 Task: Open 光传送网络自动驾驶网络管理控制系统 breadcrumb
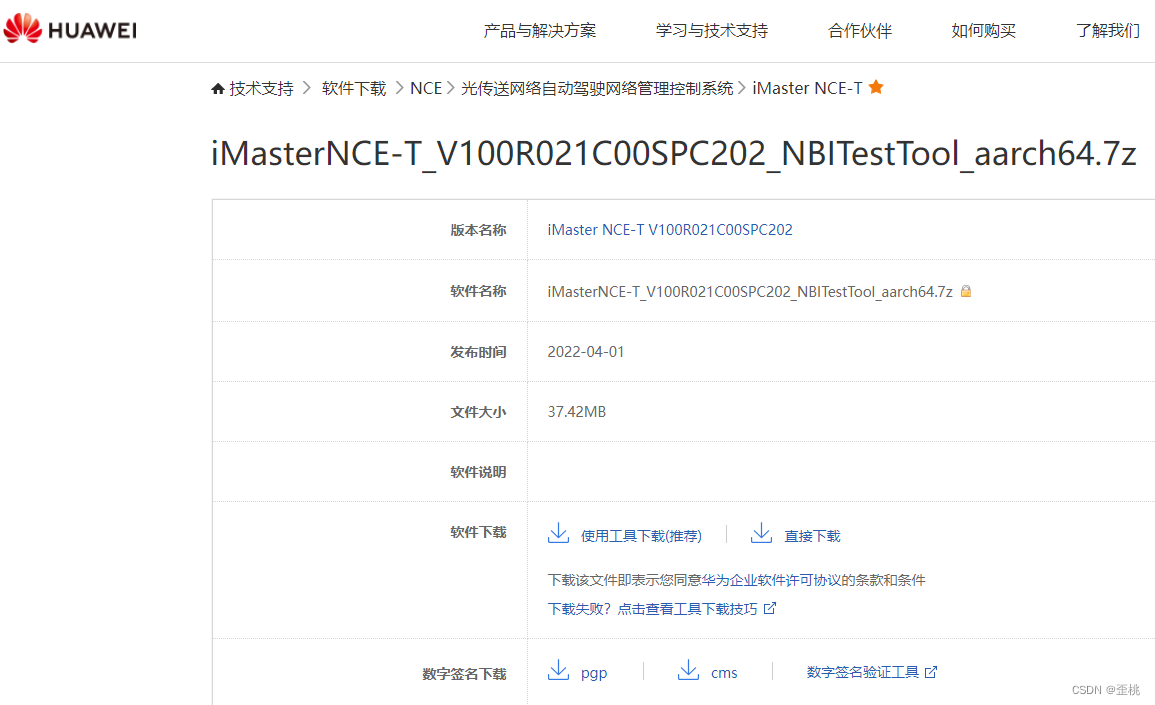597,88
